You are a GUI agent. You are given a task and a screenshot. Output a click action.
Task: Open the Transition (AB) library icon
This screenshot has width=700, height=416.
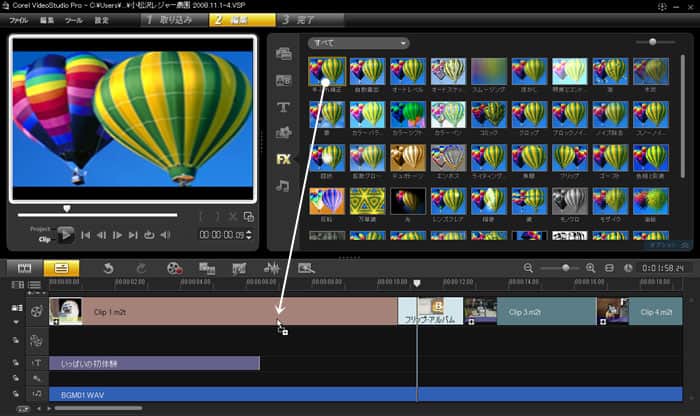tap(283, 80)
